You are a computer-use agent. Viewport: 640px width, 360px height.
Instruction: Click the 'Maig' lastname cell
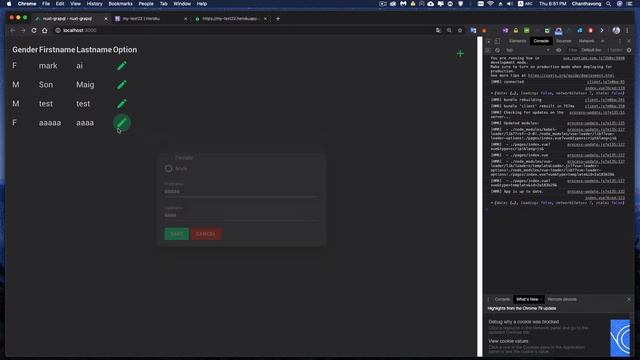tap(85, 84)
